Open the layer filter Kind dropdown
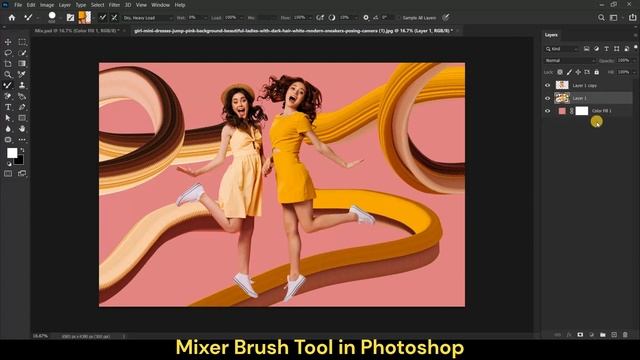 (x=562, y=49)
